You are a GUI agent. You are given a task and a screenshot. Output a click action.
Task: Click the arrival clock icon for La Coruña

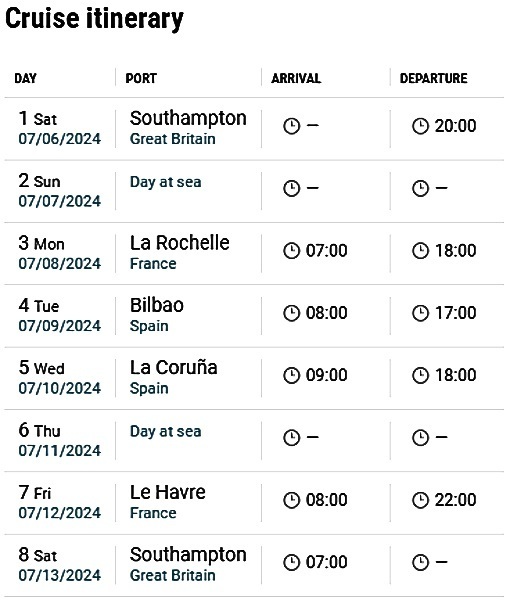tap(292, 375)
